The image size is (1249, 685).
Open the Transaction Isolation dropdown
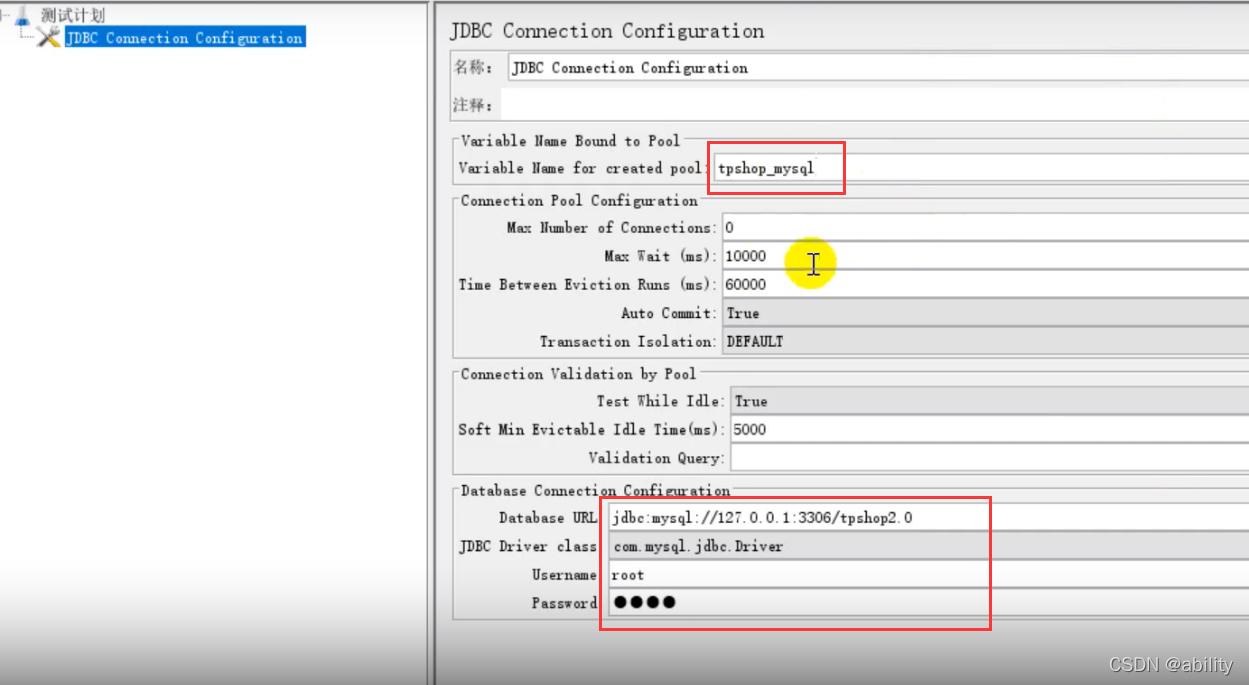click(x=985, y=341)
